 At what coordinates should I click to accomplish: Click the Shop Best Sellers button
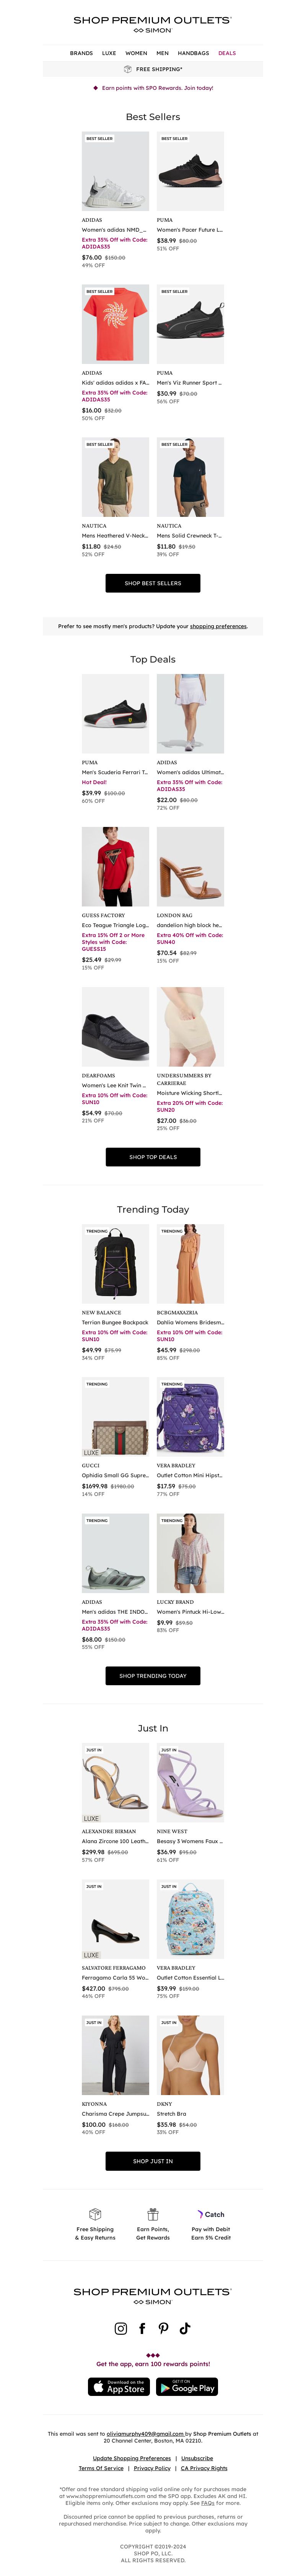(153, 583)
